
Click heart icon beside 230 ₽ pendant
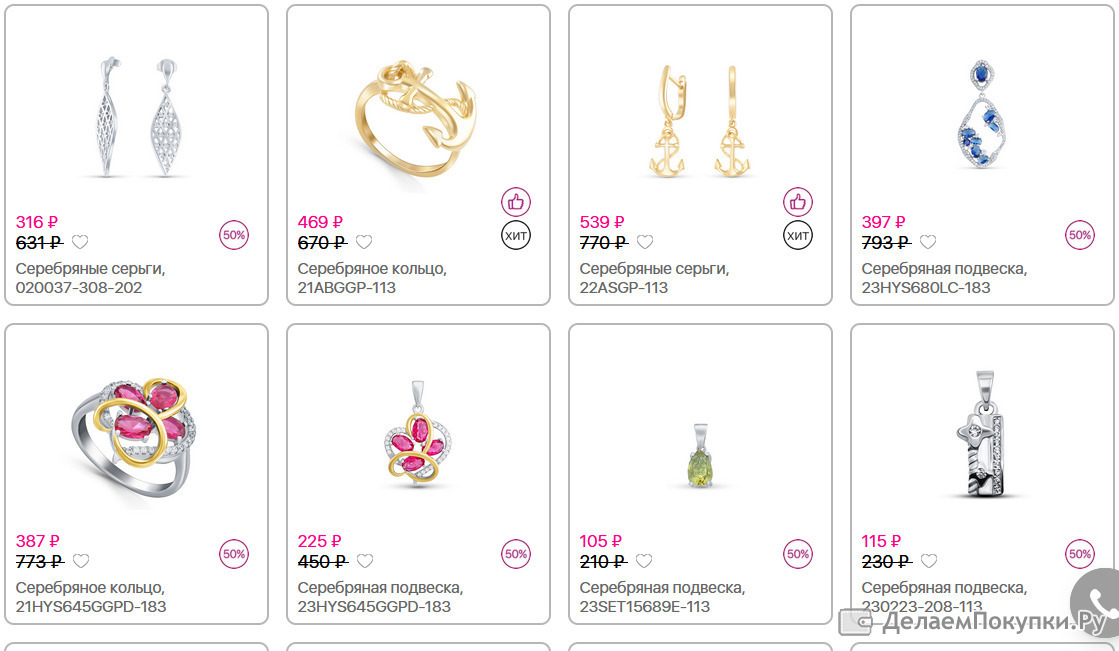928,561
